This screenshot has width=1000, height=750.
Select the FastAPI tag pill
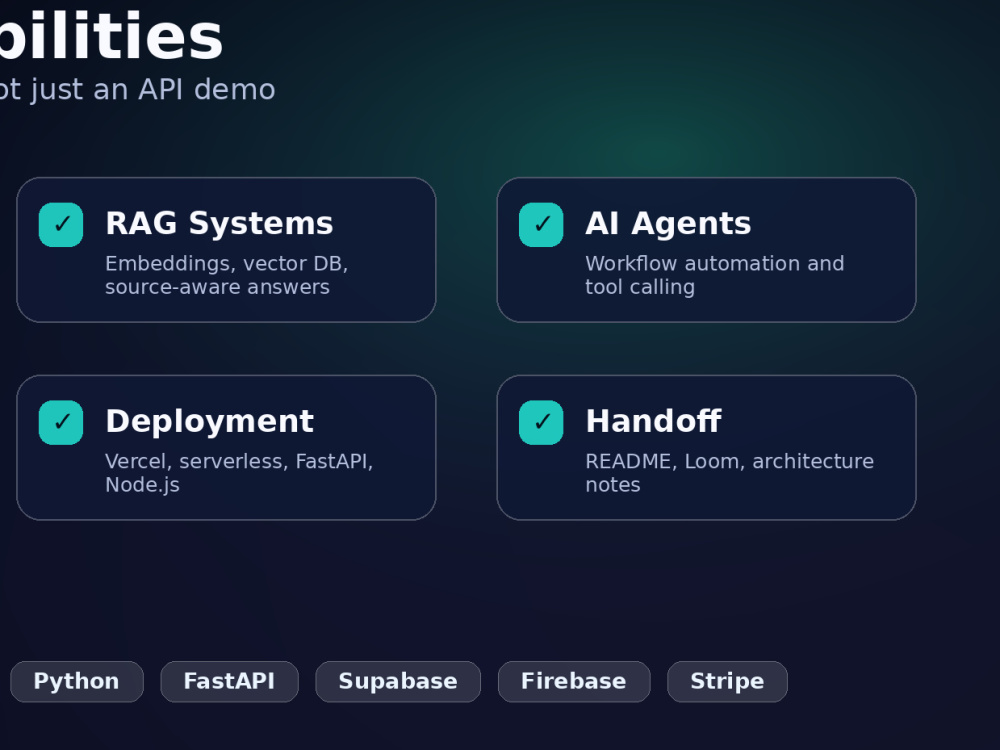point(230,682)
